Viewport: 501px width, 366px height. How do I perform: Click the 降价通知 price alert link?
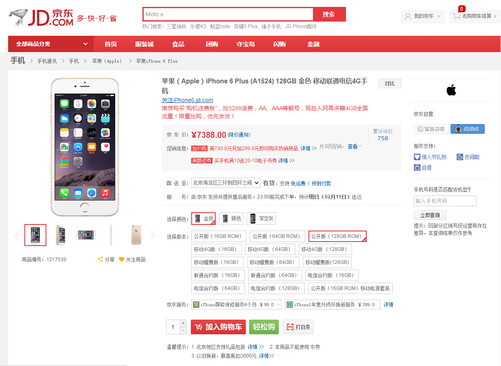[239, 135]
